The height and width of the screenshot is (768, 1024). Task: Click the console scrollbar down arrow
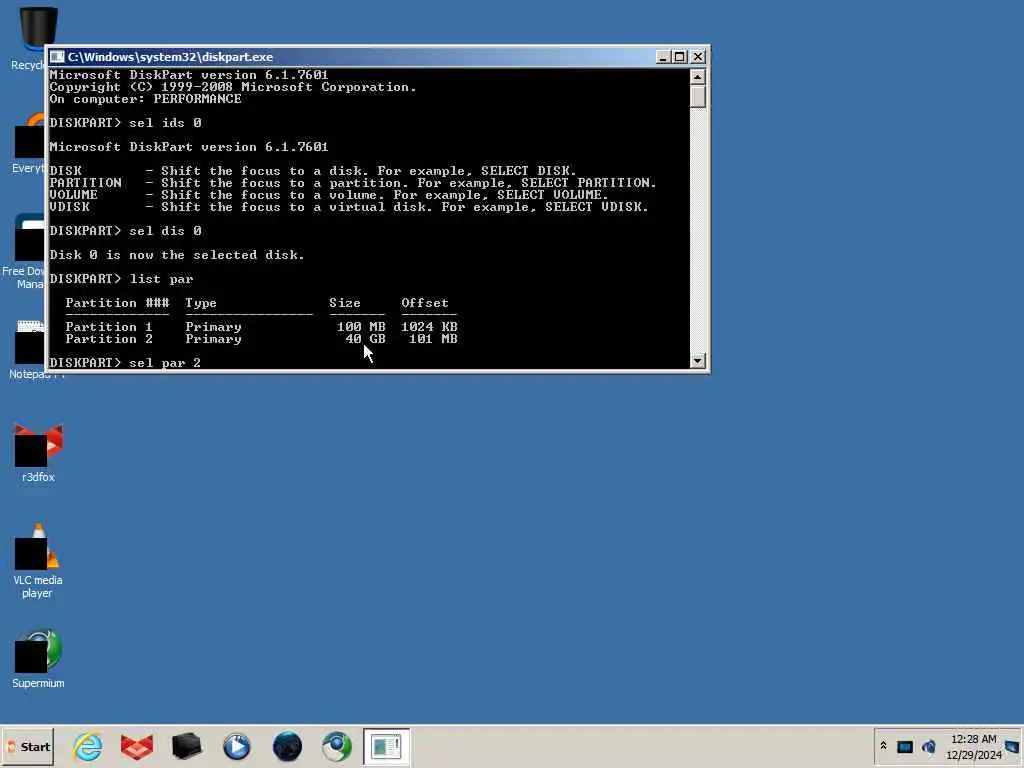pos(697,360)
